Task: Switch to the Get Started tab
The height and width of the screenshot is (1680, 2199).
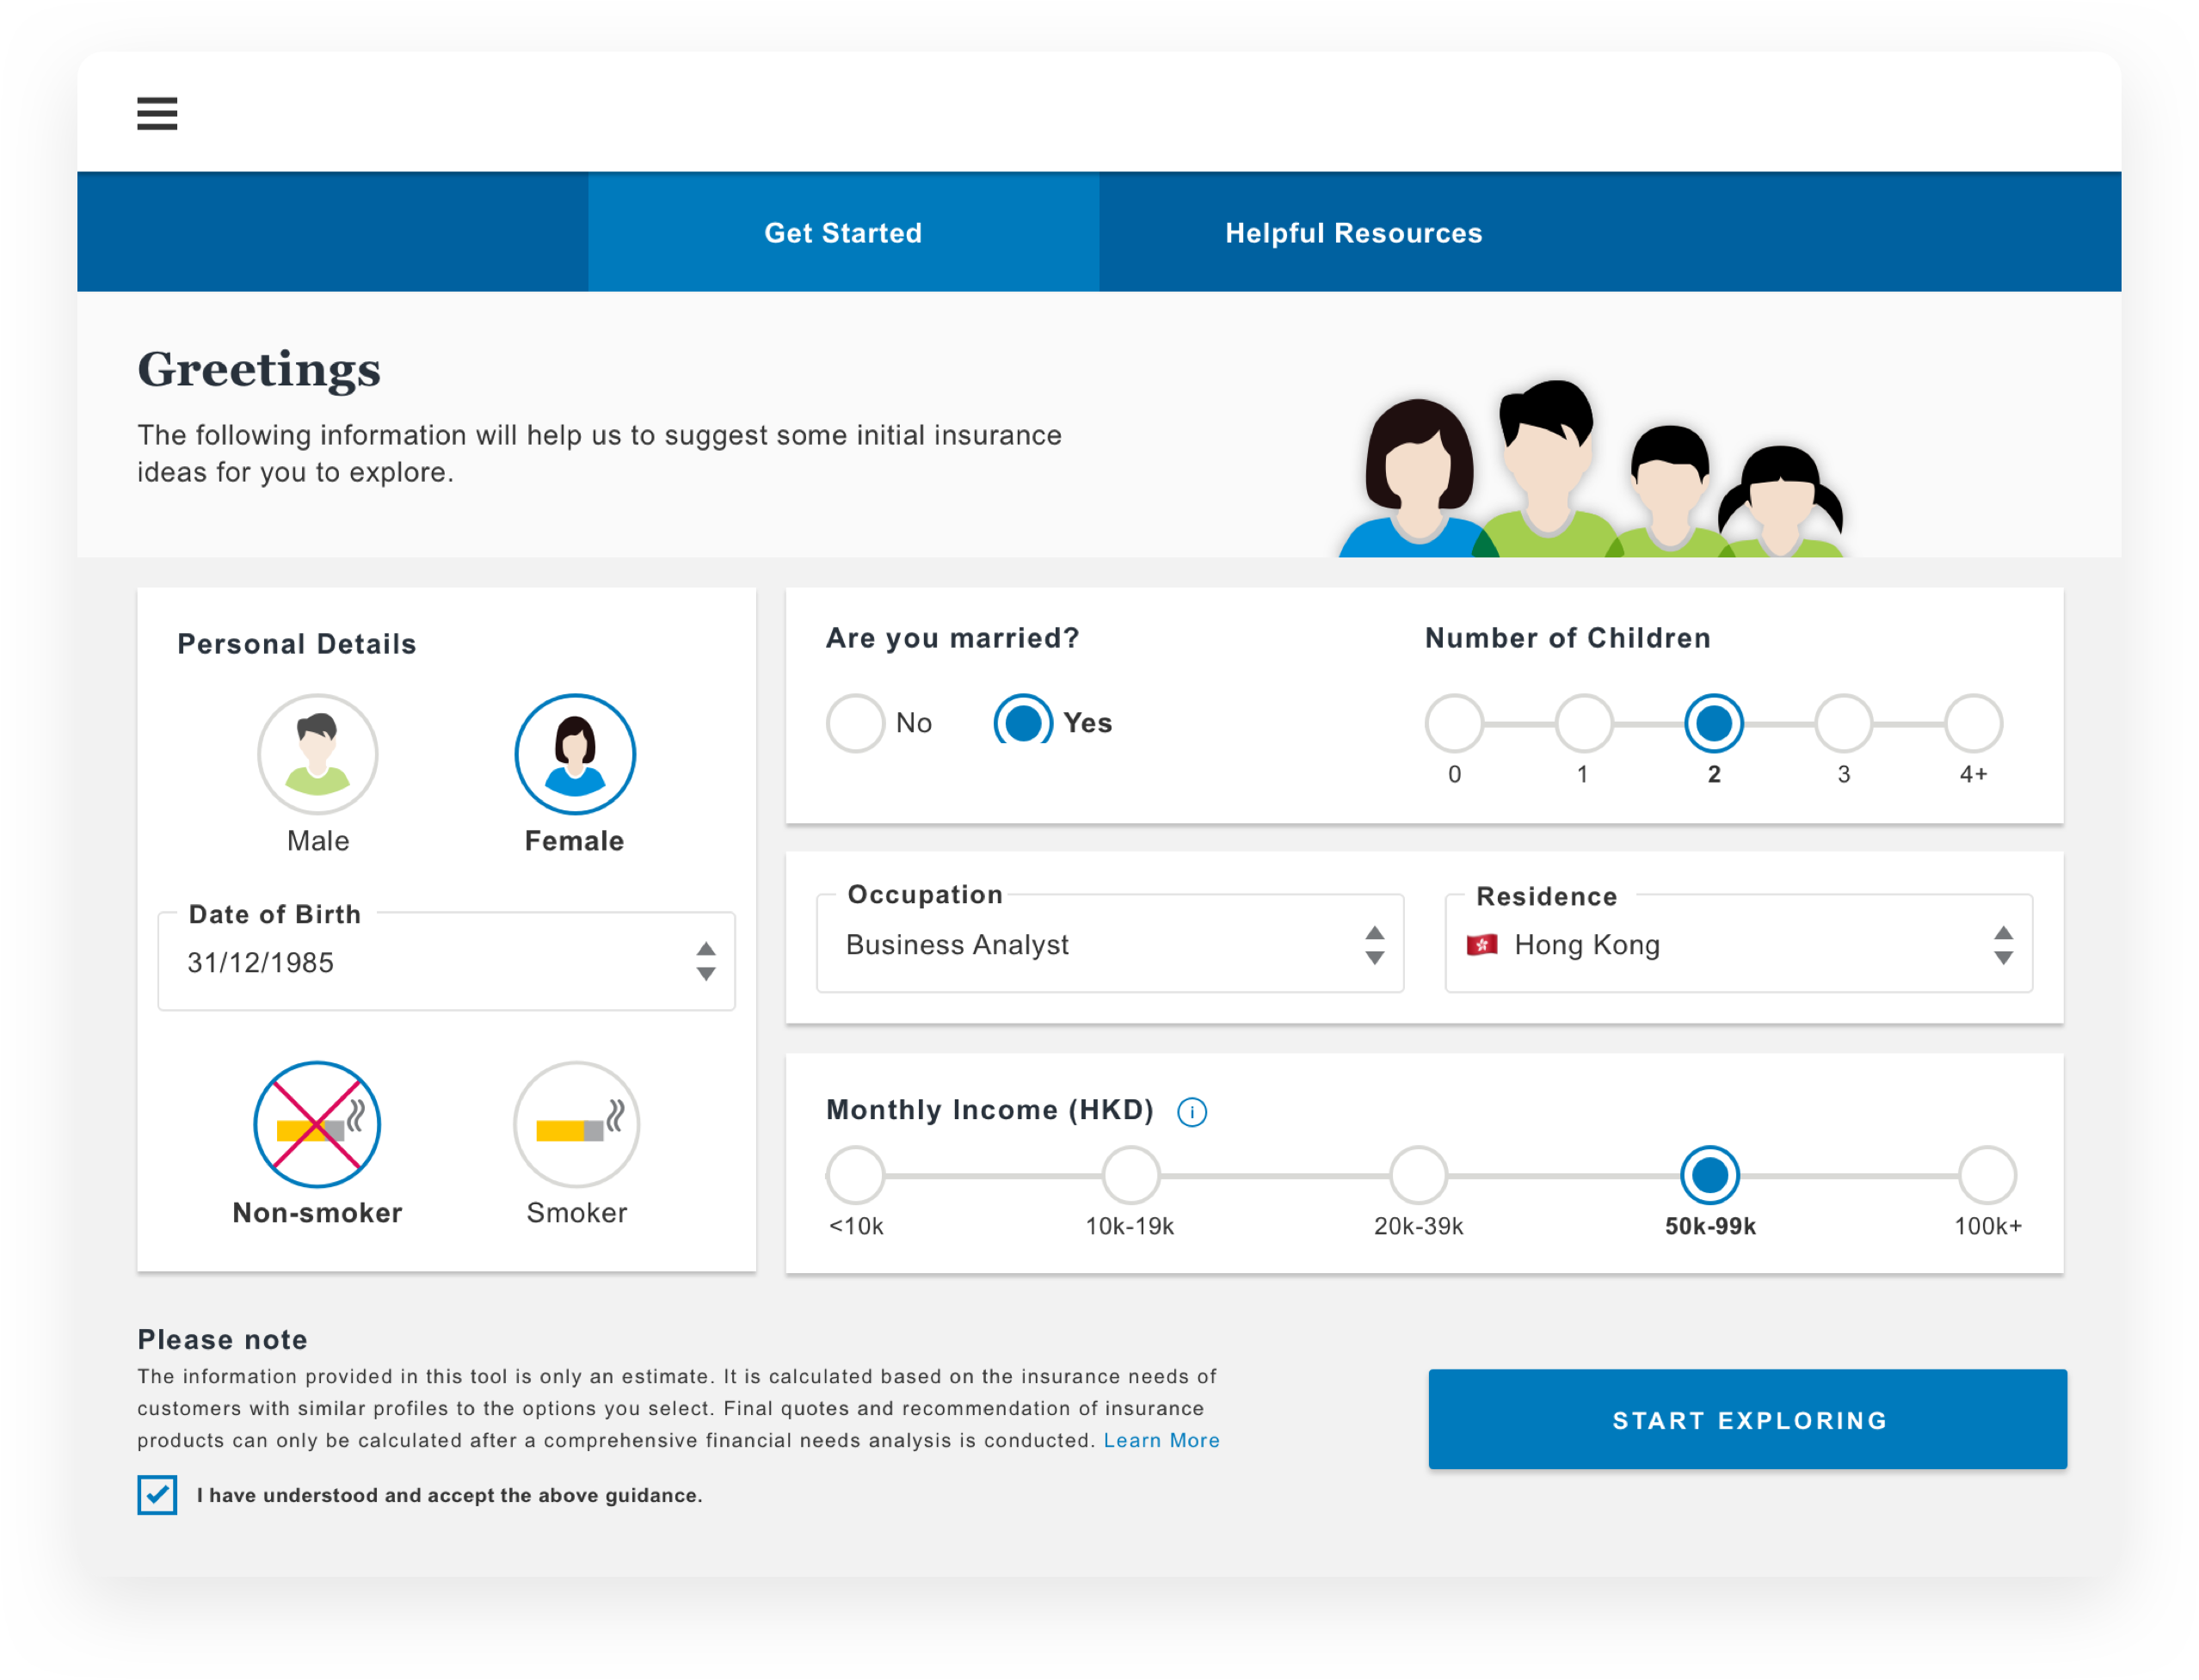Action: 843,233
